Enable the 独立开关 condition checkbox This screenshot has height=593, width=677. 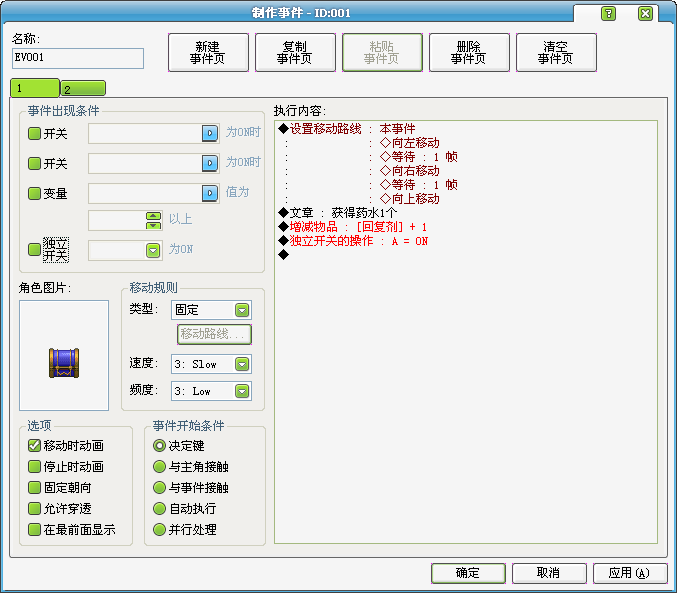(34, 249)
